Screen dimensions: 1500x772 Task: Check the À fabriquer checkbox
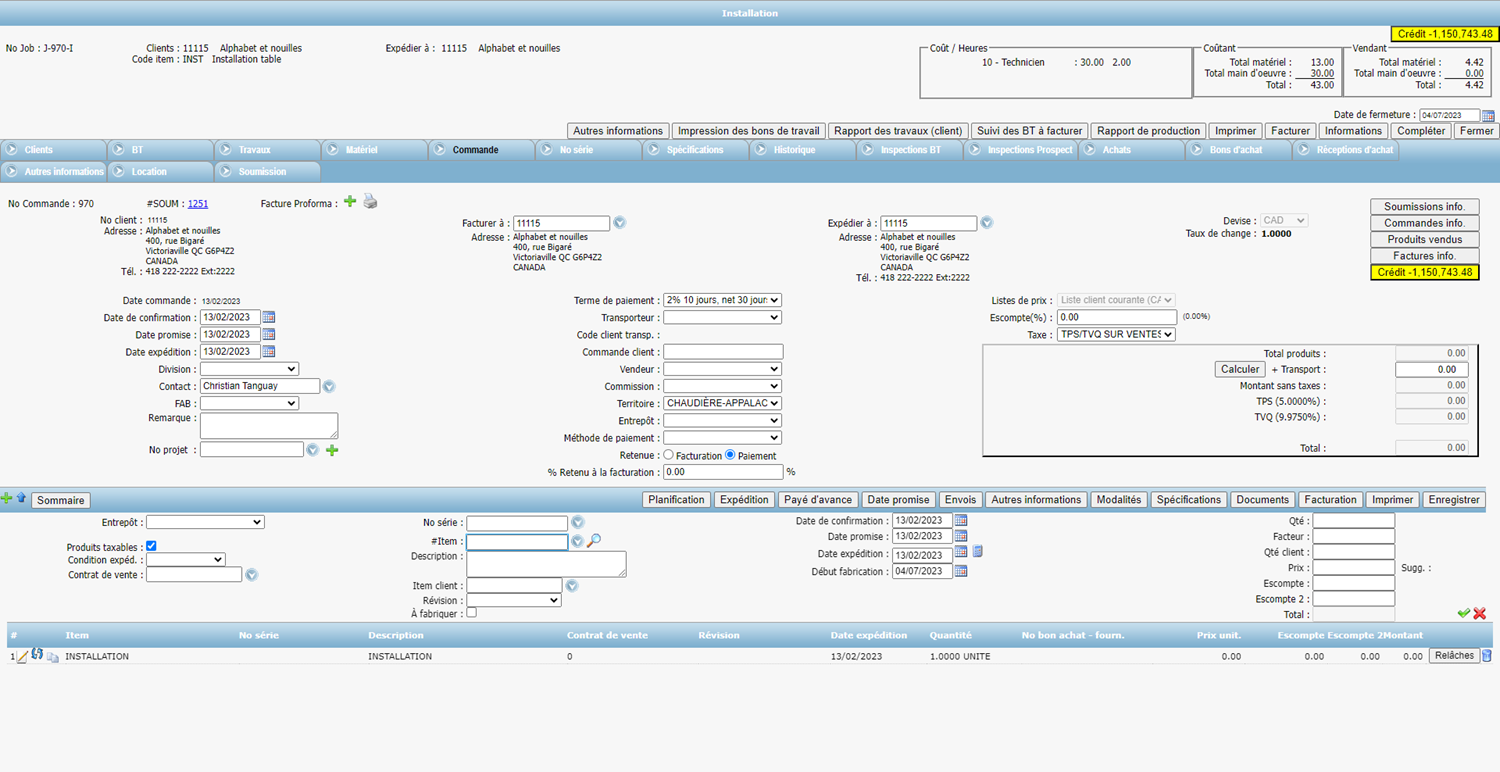[472, 612]
